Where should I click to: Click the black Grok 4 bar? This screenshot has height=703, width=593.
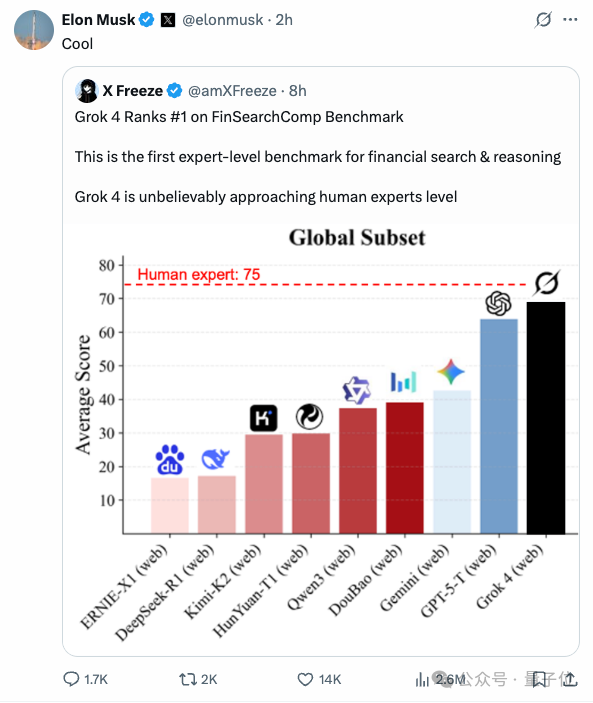(x=546, y=418)
